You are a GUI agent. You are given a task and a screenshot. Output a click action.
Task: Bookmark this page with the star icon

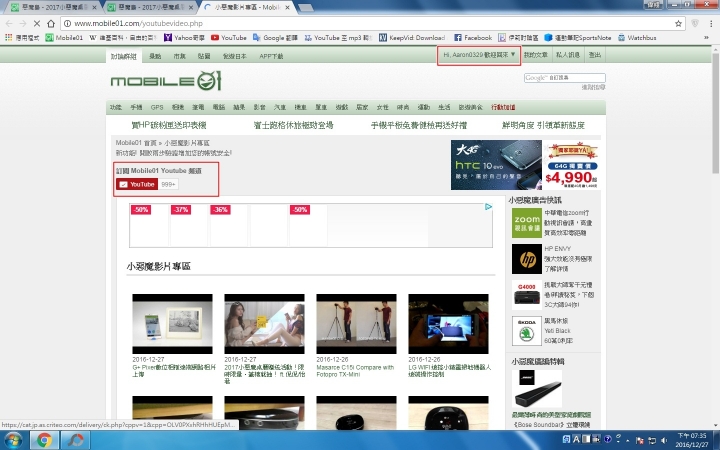point(678,23)
